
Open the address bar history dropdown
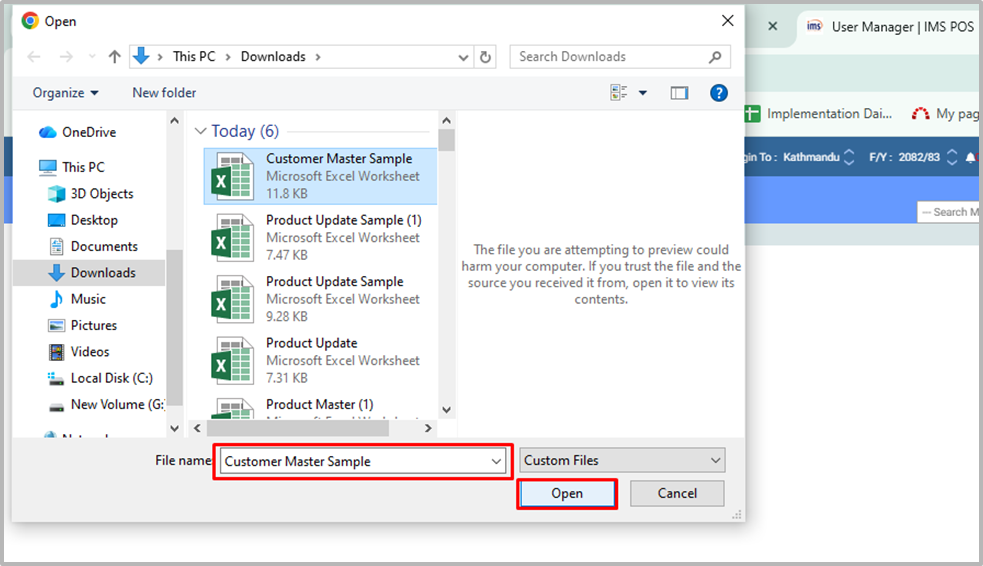(463, 57)
